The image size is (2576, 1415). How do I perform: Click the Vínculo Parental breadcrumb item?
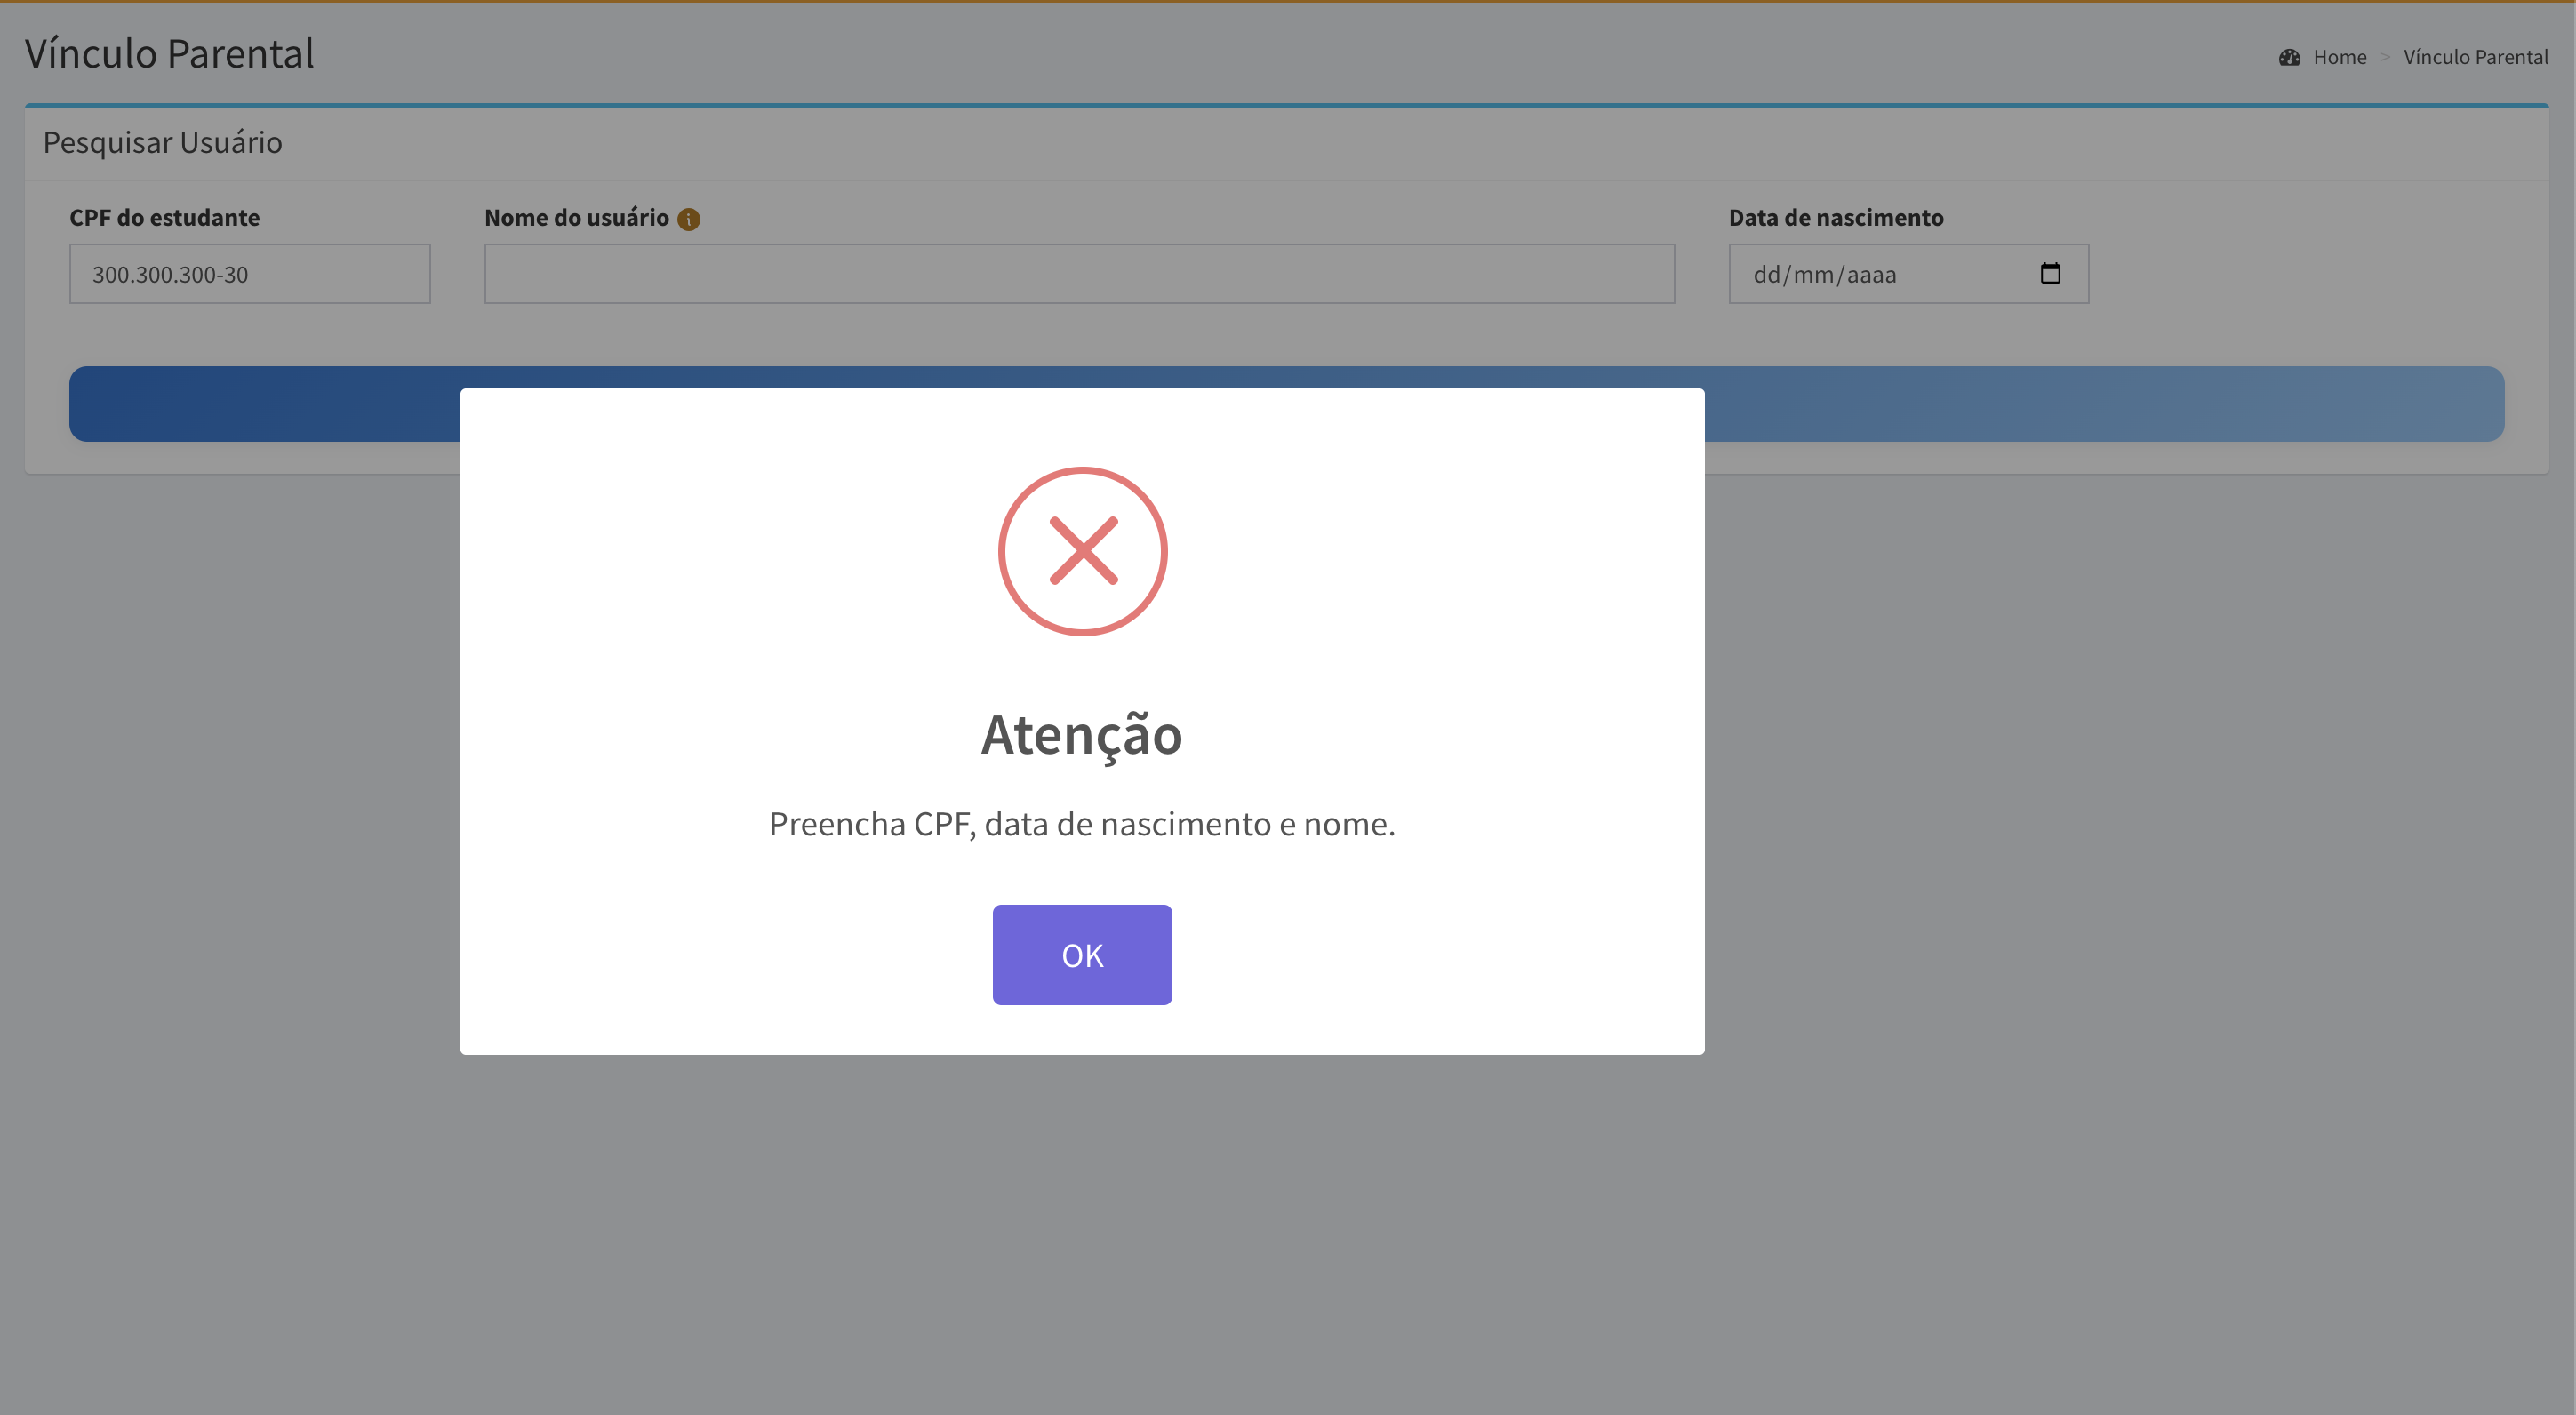point(2476,57)
